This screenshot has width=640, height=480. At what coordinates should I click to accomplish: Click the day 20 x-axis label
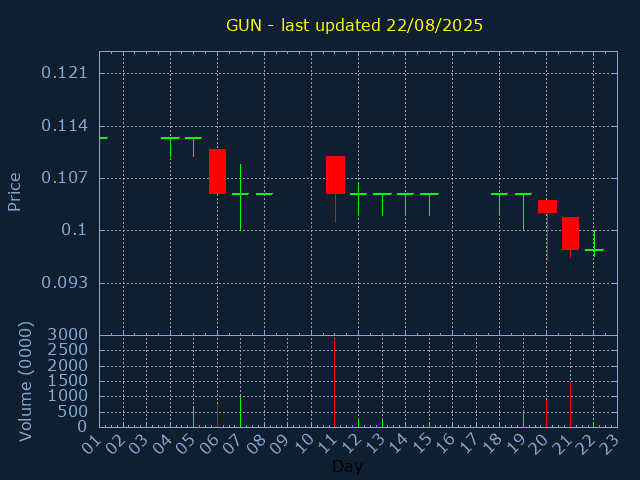[539, 444]
